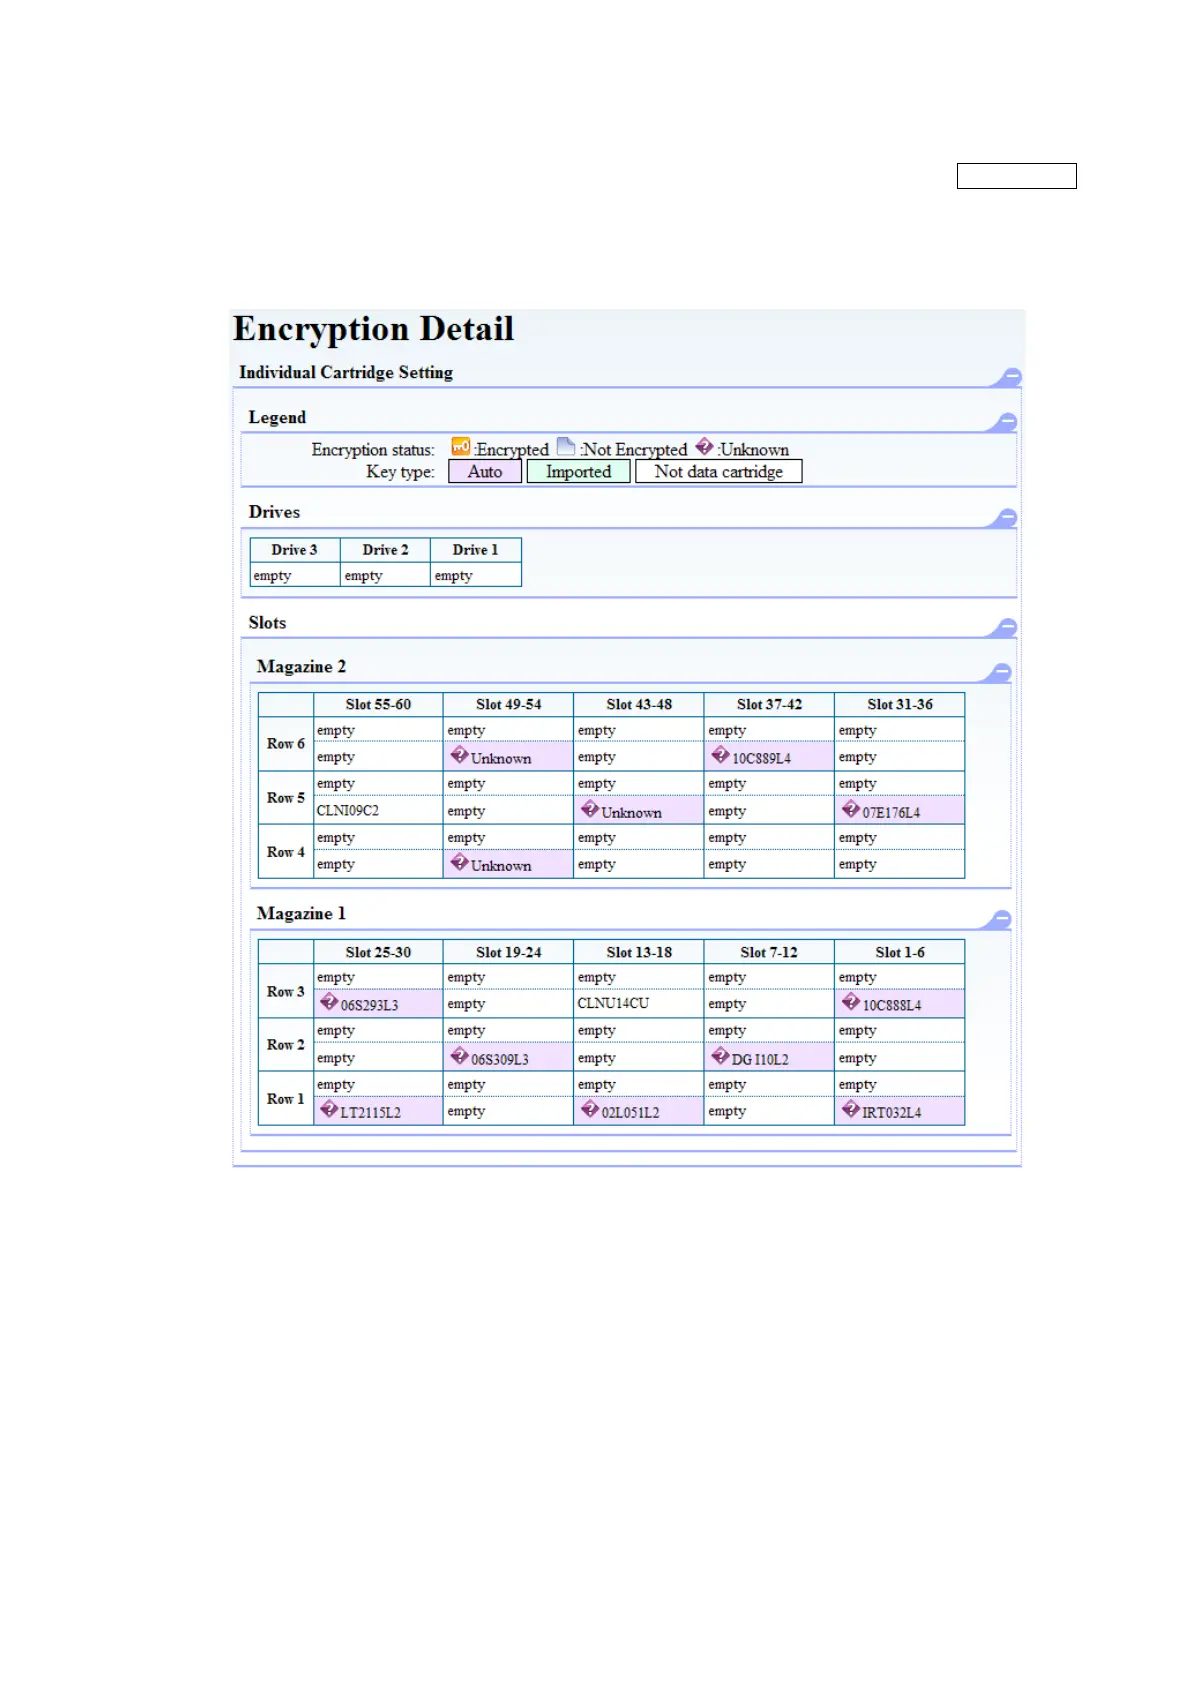Click the 07E176L4 cartridge label
The image size is (1191, 1684).
point(891,813)
